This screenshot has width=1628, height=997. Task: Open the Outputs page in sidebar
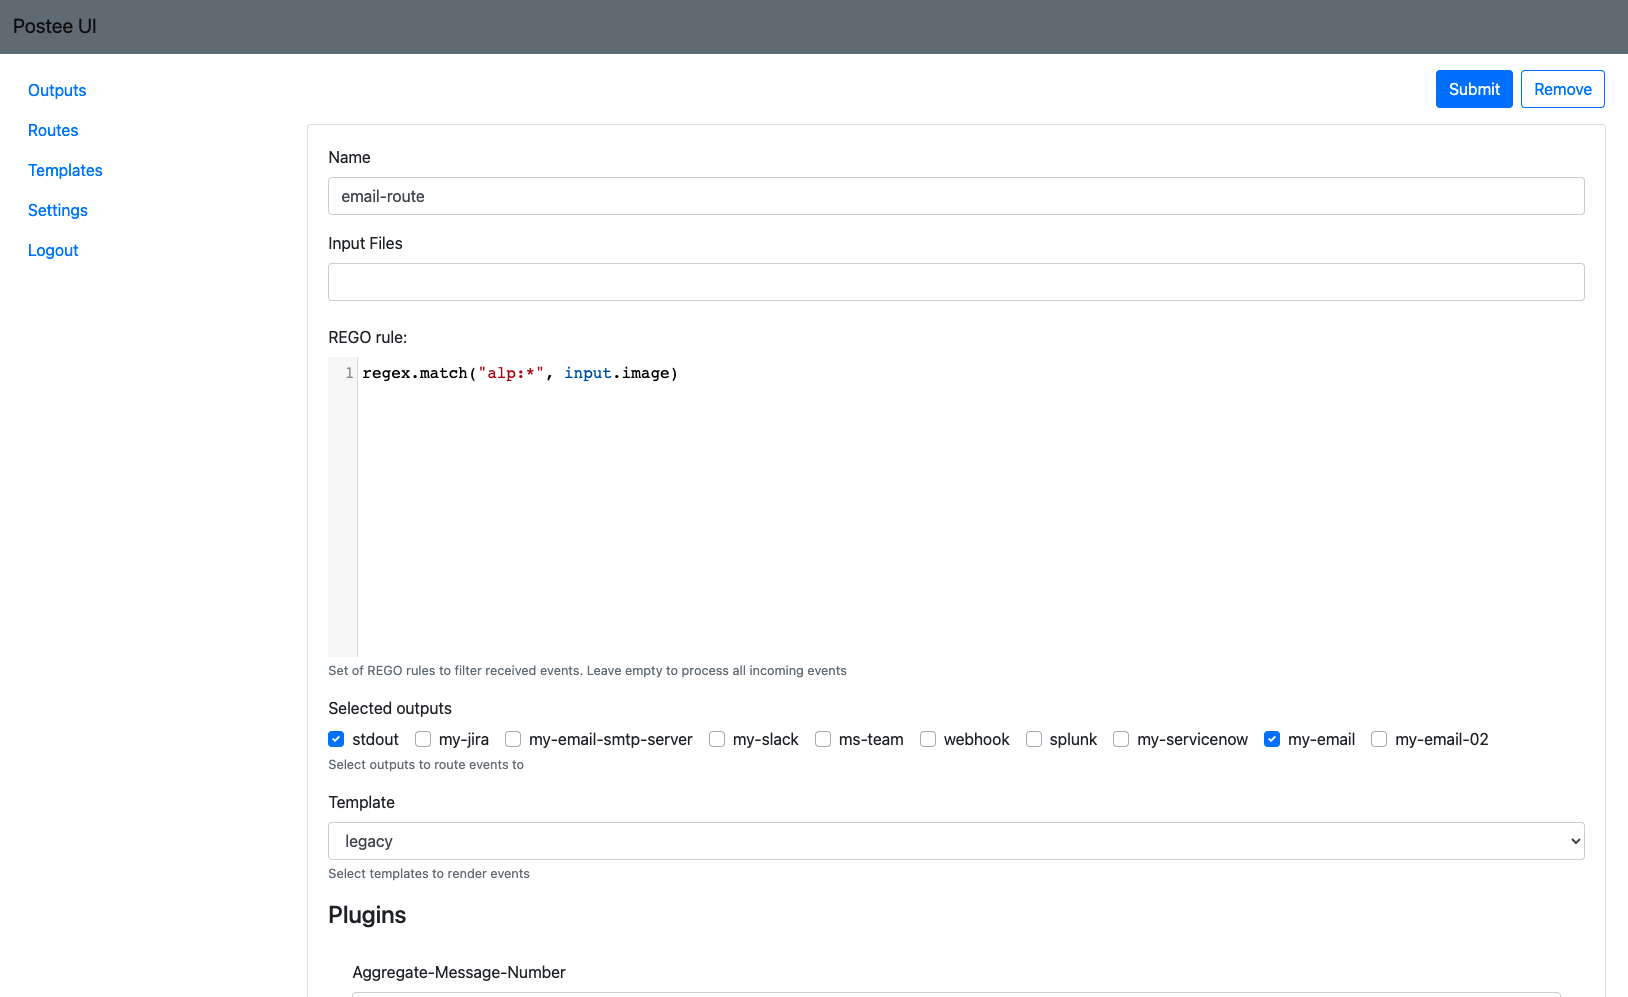[x=57, y=90]
